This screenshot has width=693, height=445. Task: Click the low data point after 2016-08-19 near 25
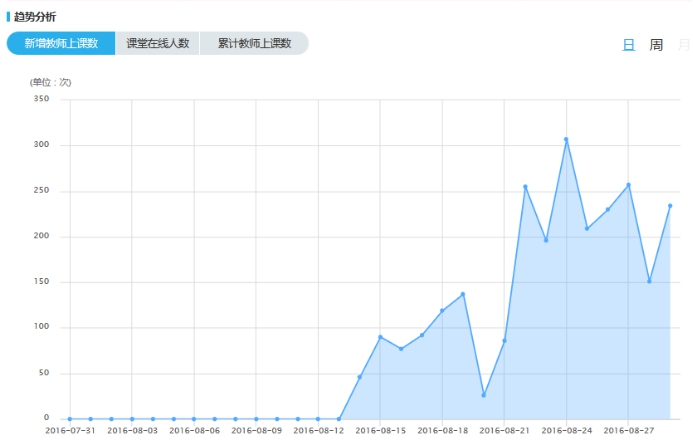(x=484, y=395)
